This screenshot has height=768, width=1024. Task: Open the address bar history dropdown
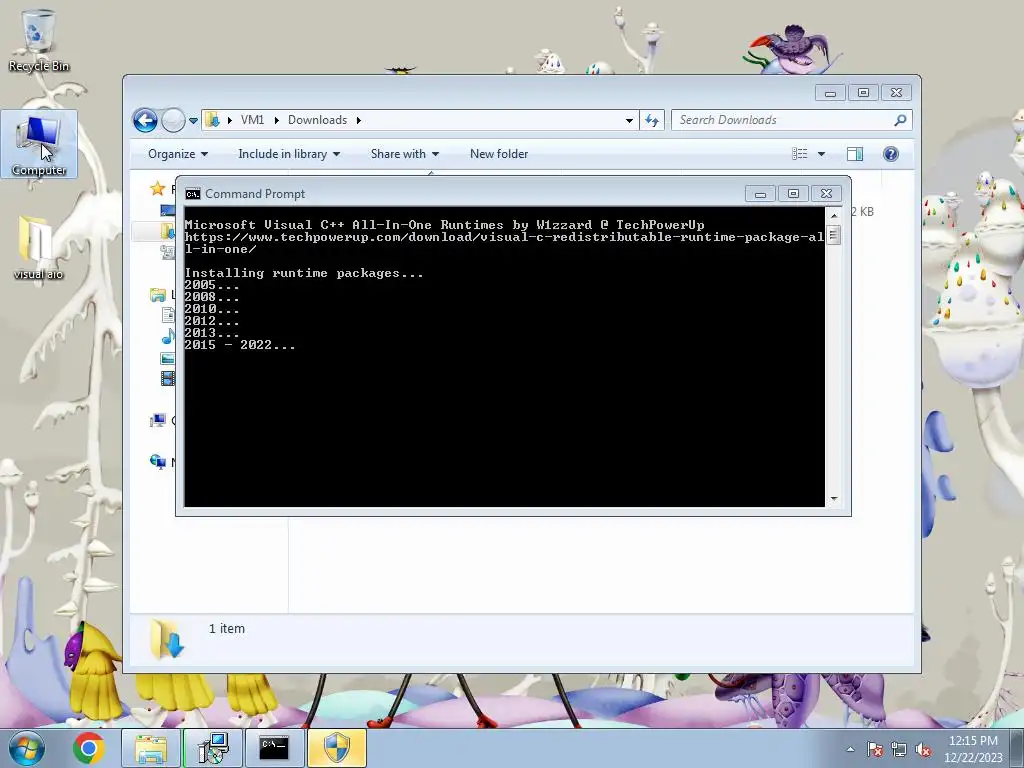629,120
